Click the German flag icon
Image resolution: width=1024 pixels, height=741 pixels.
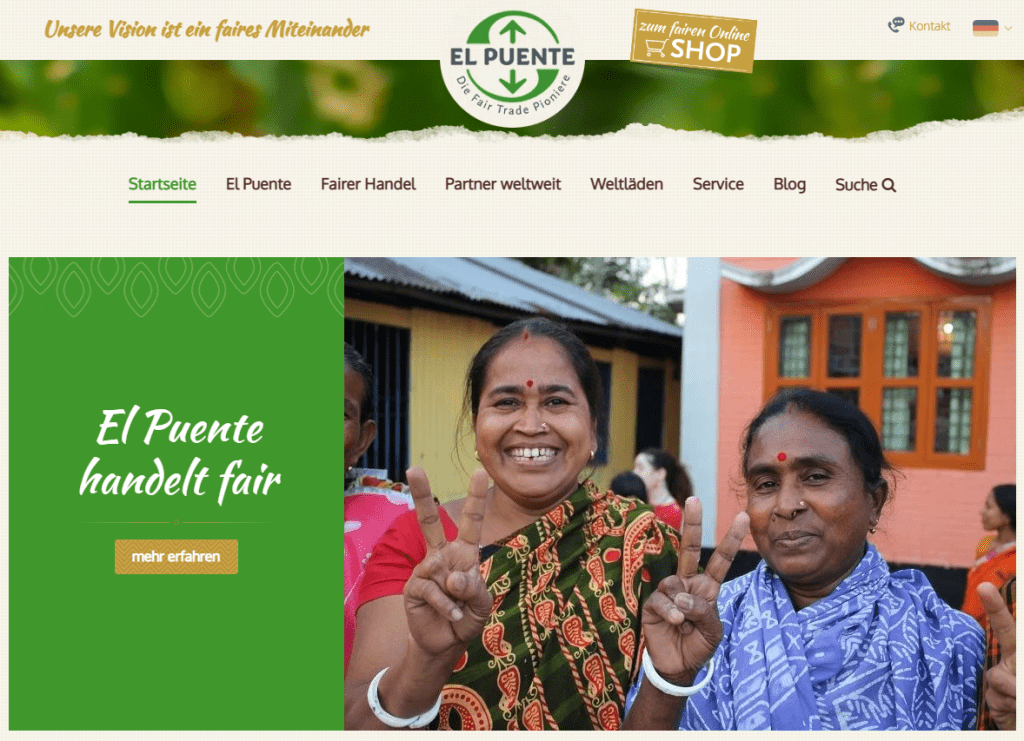point(985,27)
